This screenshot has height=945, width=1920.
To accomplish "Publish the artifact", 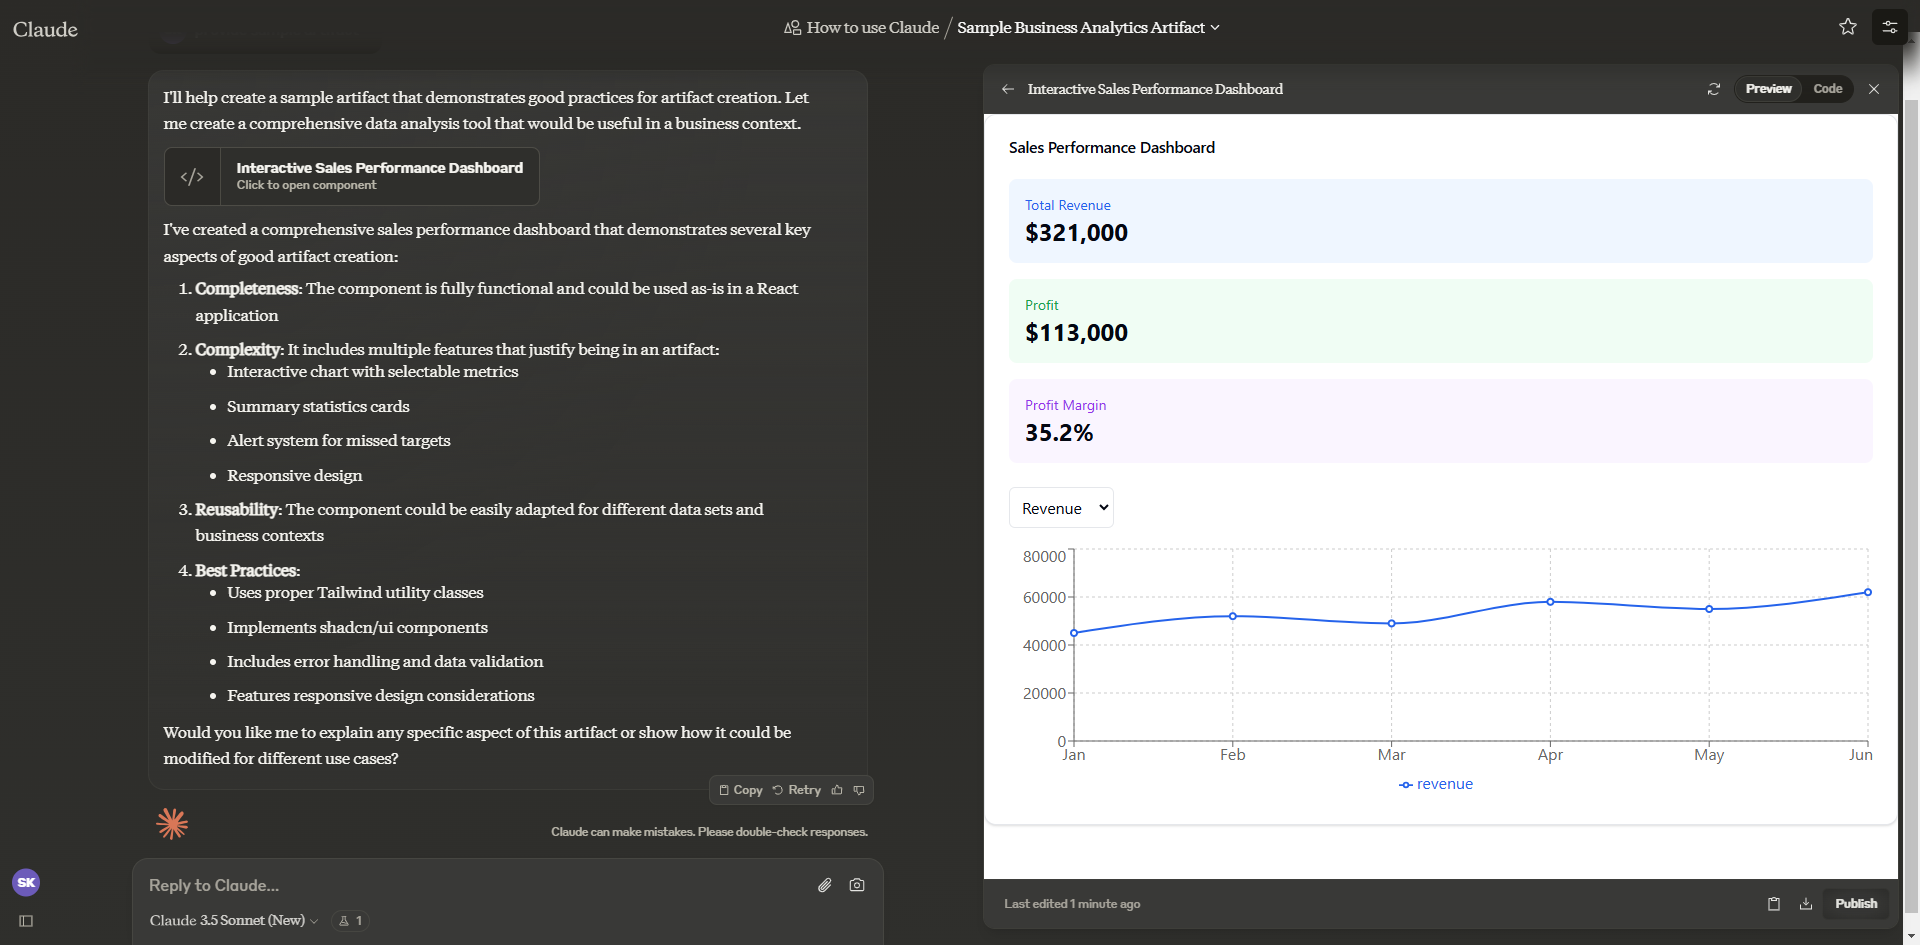I will (x=1855, y=904).
